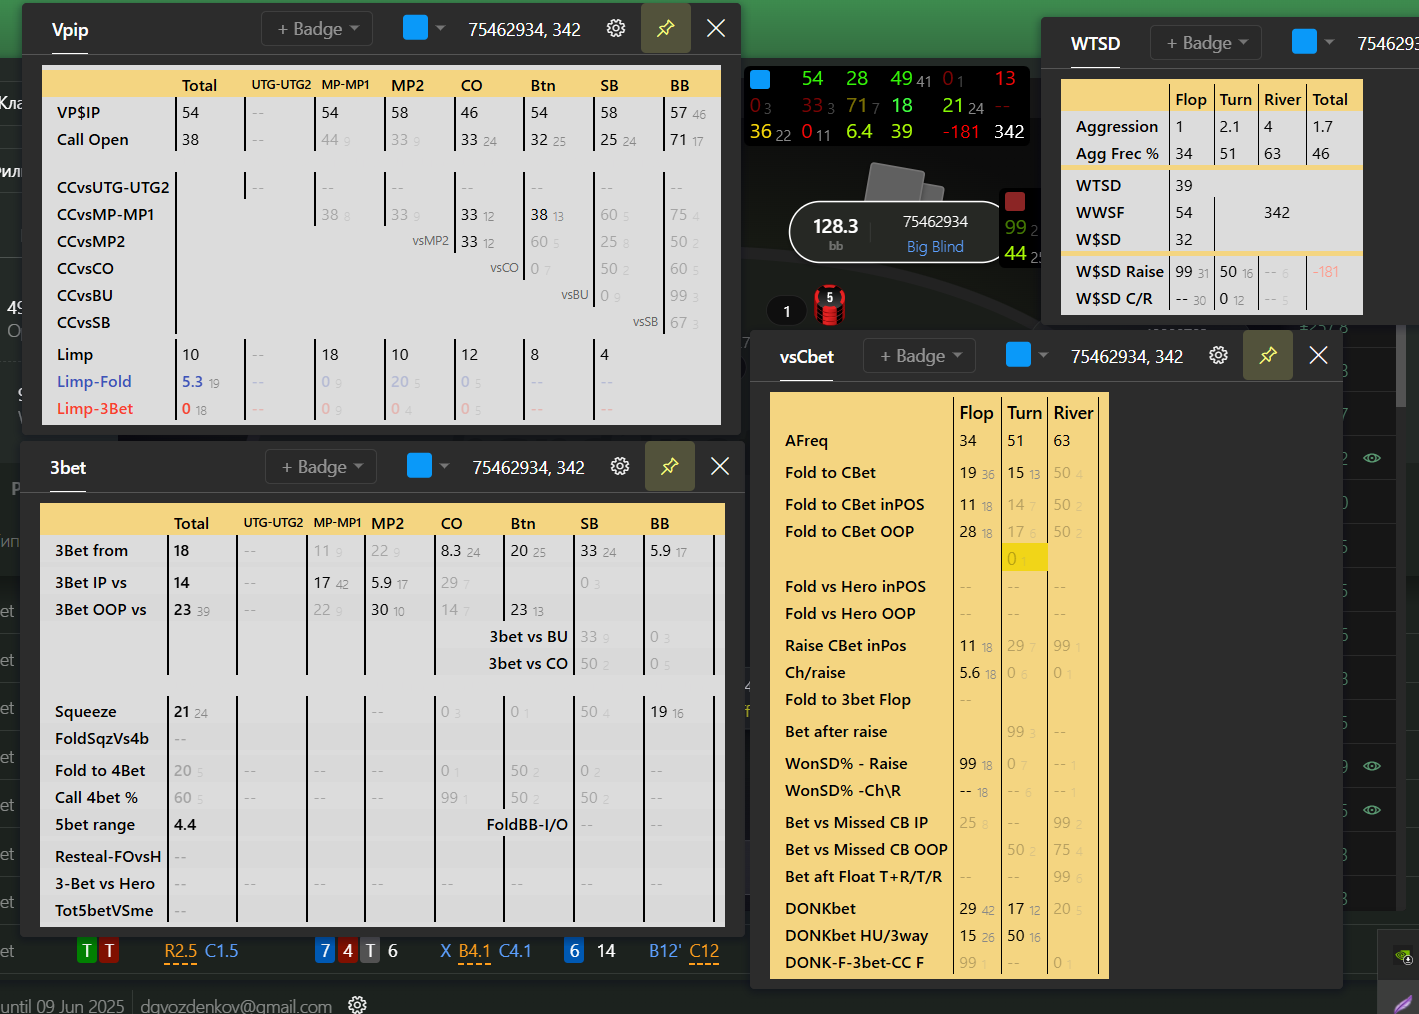Click the scrollbar thumb behind the vsCbet popup
Screen dimensions: 1419x1014
point(1401,367)
